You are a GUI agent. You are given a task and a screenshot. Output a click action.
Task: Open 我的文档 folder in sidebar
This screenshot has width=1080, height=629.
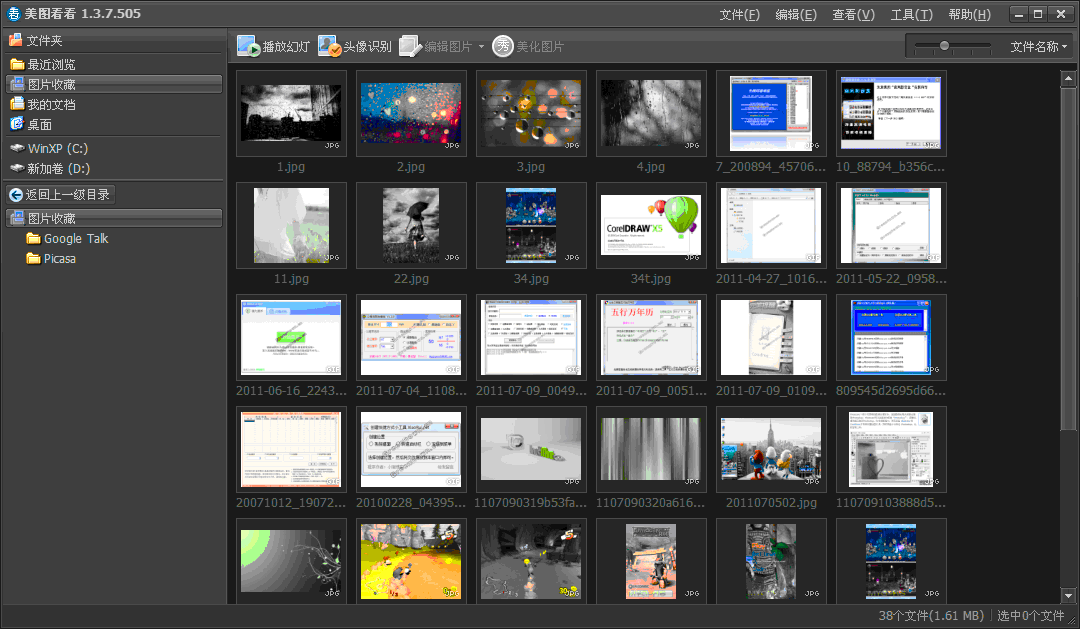(x=50, y=105)
